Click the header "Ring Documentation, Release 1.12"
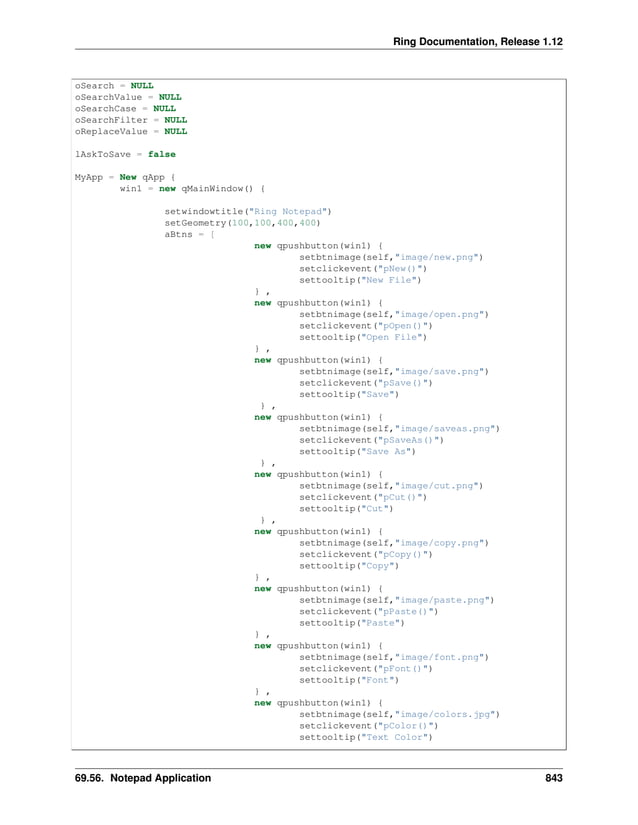The height and width of the screenshot is (825, 638). (x=478, y=42)
